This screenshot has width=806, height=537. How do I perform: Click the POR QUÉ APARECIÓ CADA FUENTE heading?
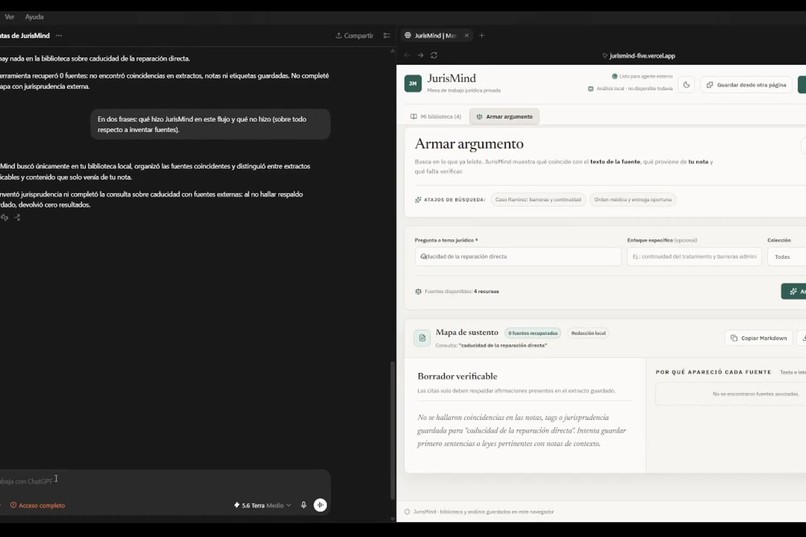click(x=713, y=372)
